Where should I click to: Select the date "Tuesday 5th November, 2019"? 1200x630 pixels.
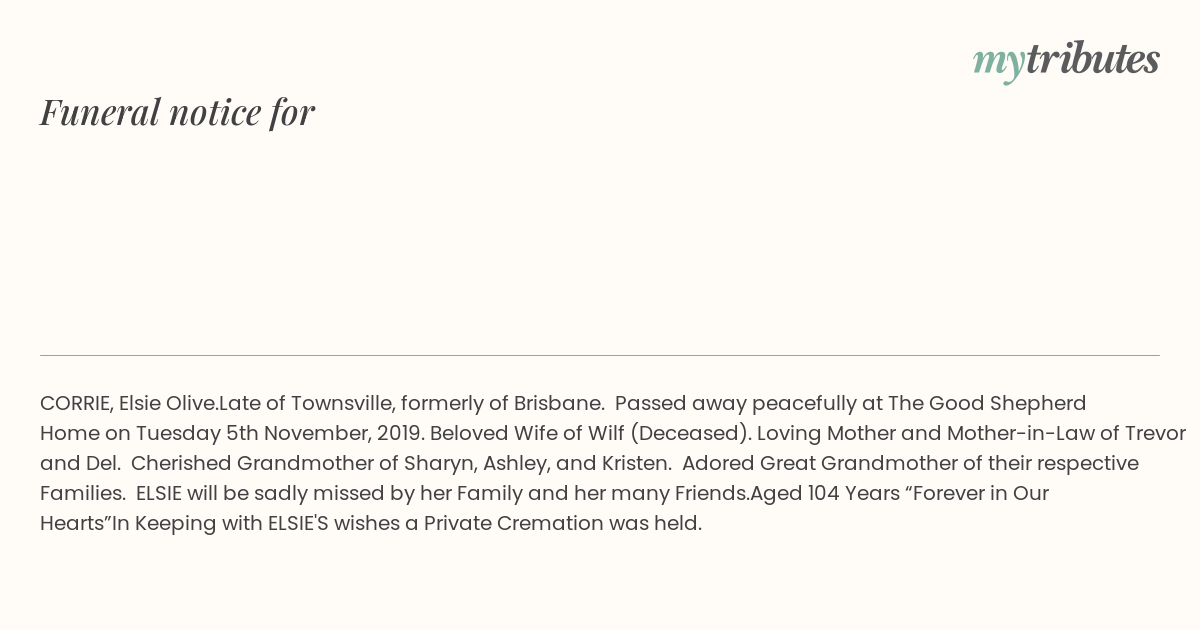coord(280,434)
